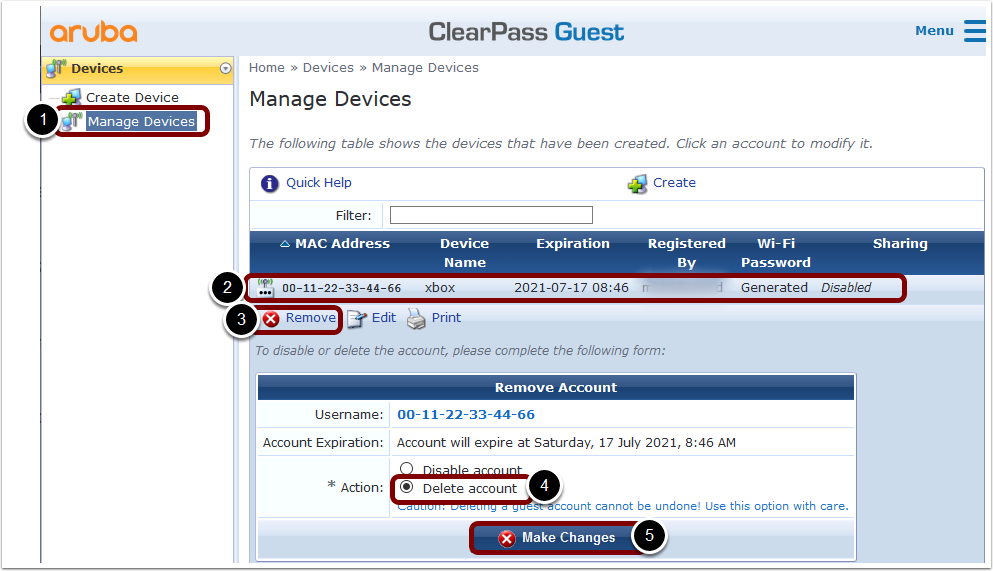
Task: Collapse the Devices sidebar section
Action: coord(225,68)
